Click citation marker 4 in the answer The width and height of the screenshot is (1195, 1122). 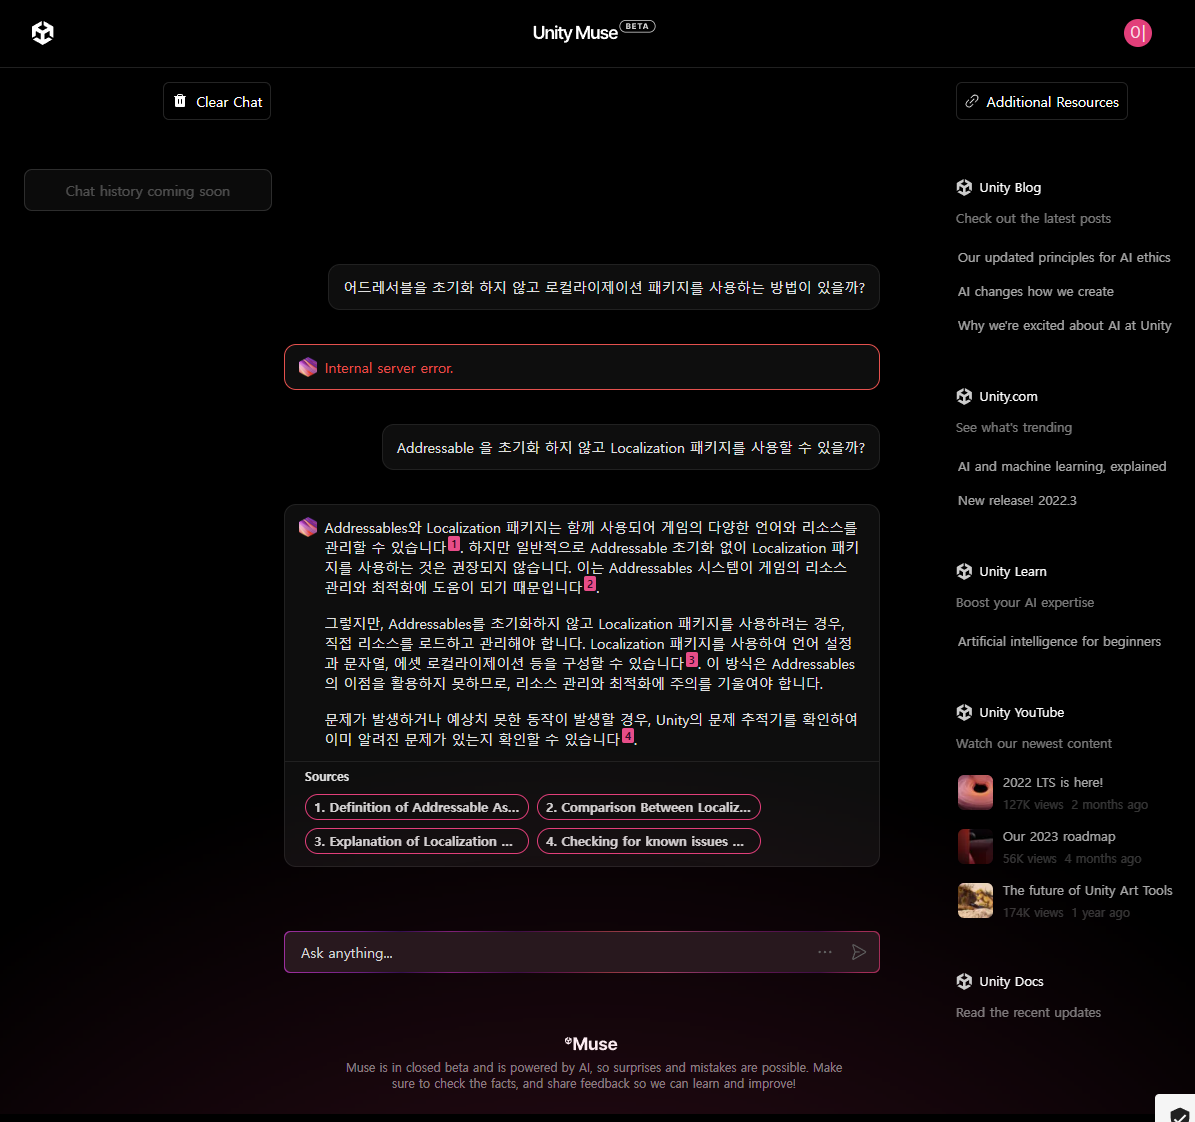(628, 736)
